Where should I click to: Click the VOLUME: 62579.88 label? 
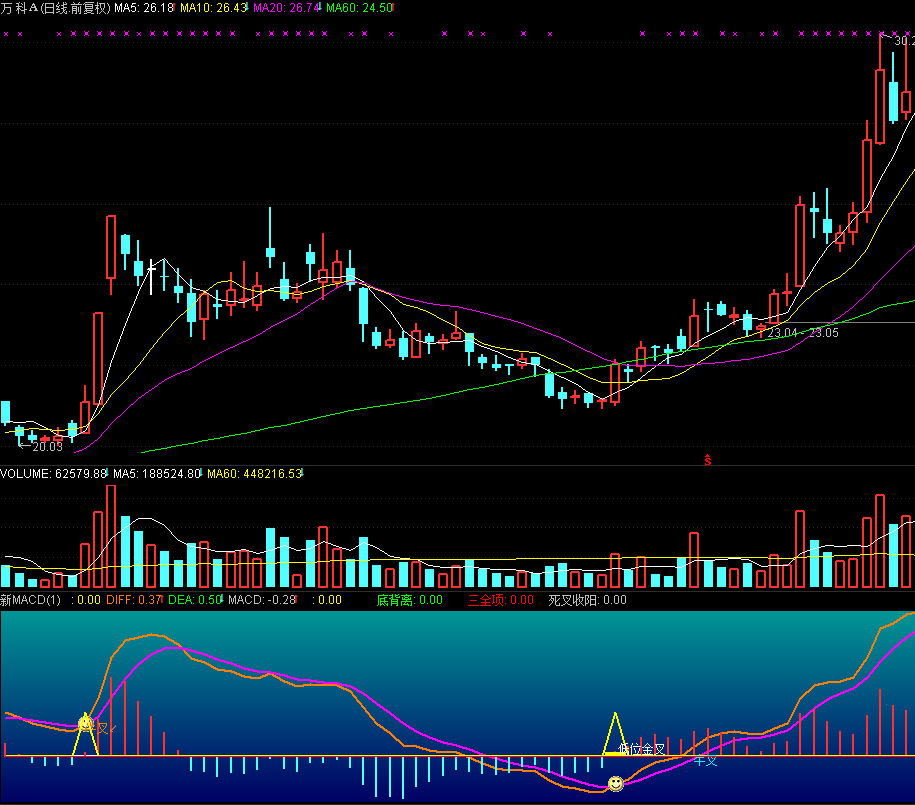(54, 473)
